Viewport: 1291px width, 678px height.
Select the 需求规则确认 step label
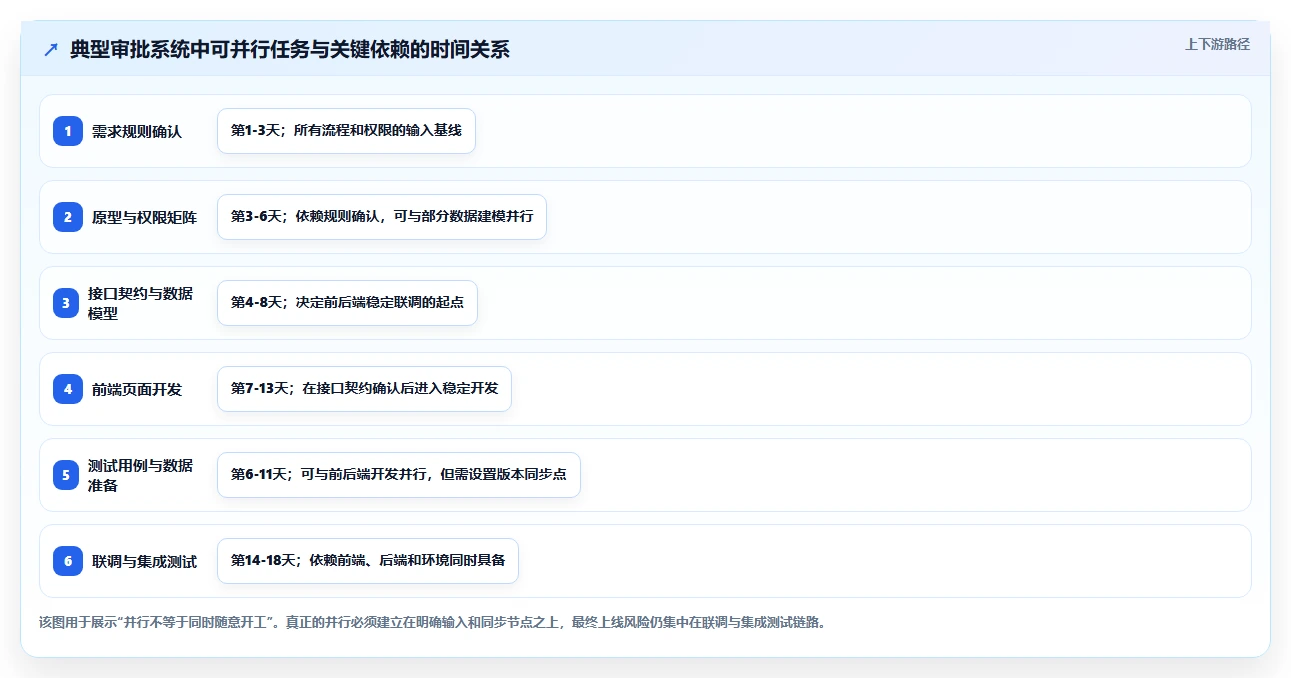click(x=137, y=131)
